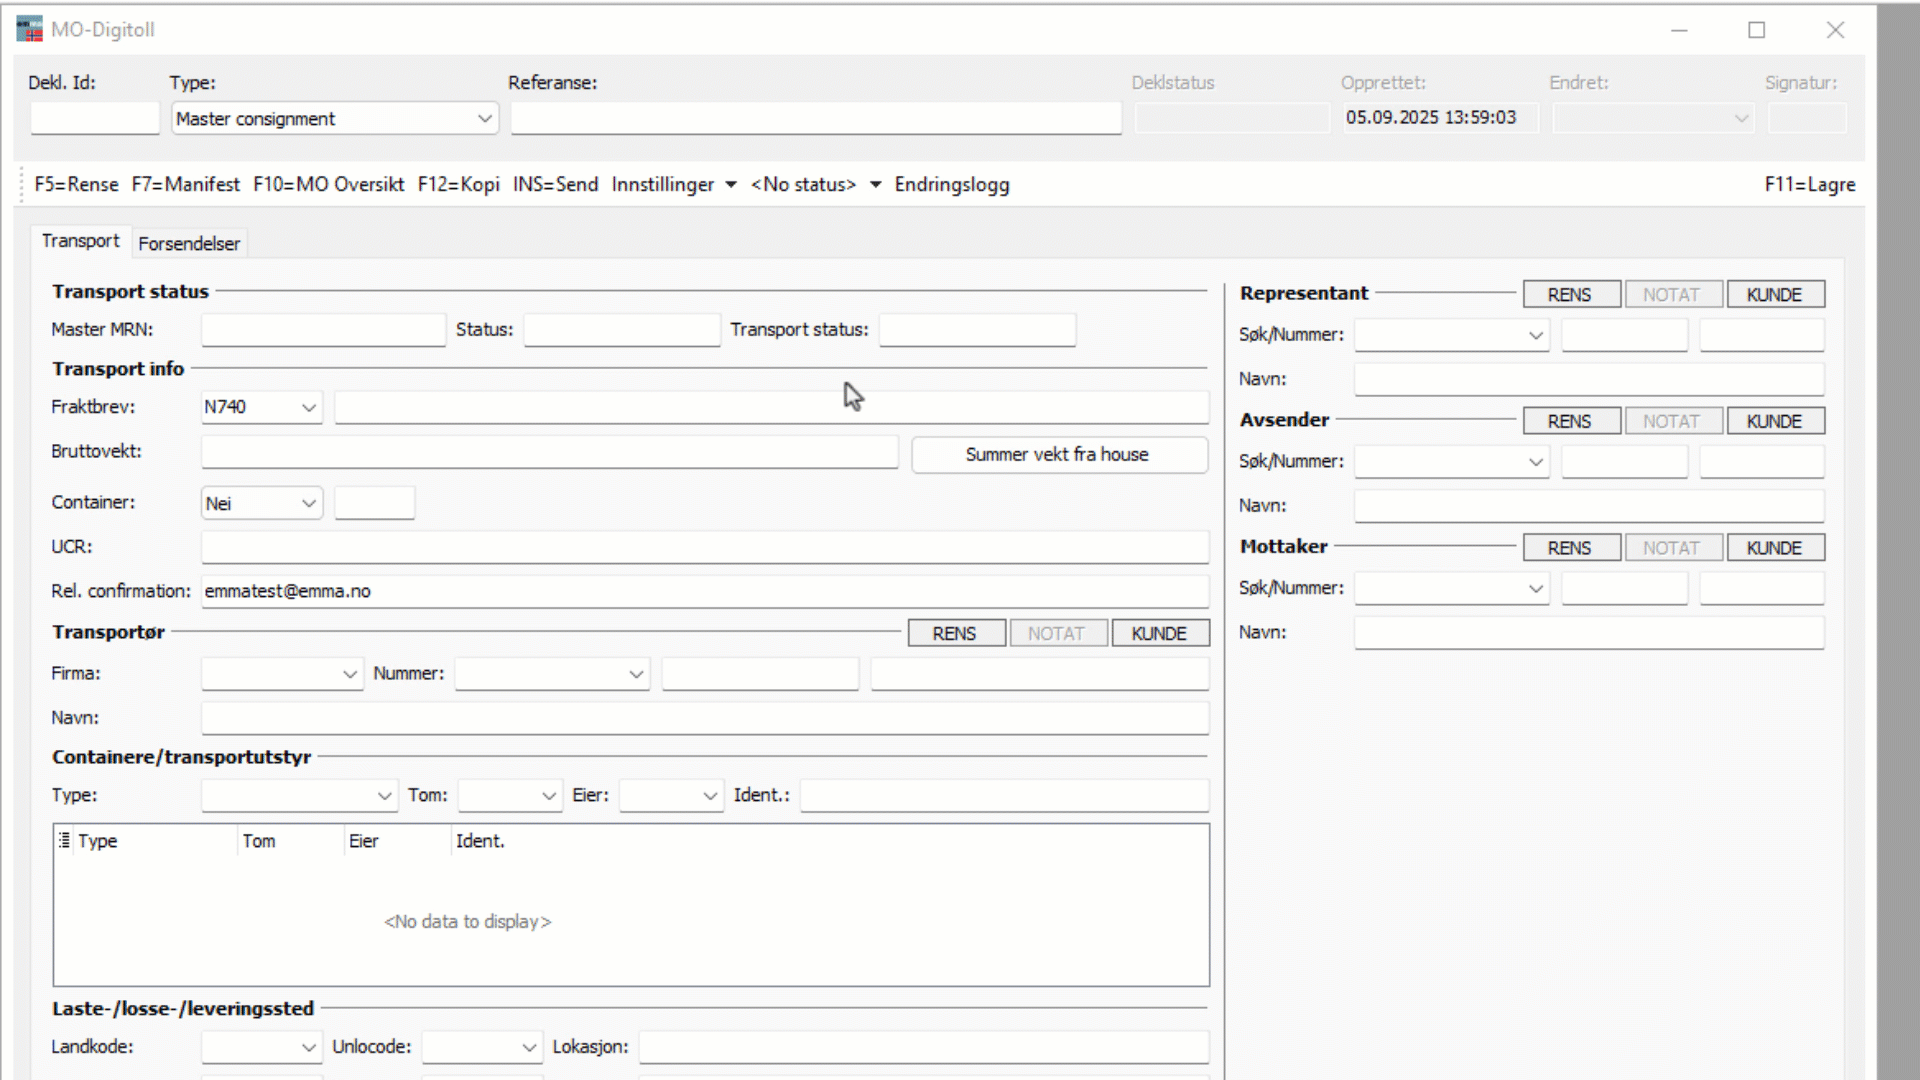The width and height of the screenshot is (1920, 1080).
Task: Click the Bruttovekt input field
Action: pyautogui.click(x=550, y=452)
